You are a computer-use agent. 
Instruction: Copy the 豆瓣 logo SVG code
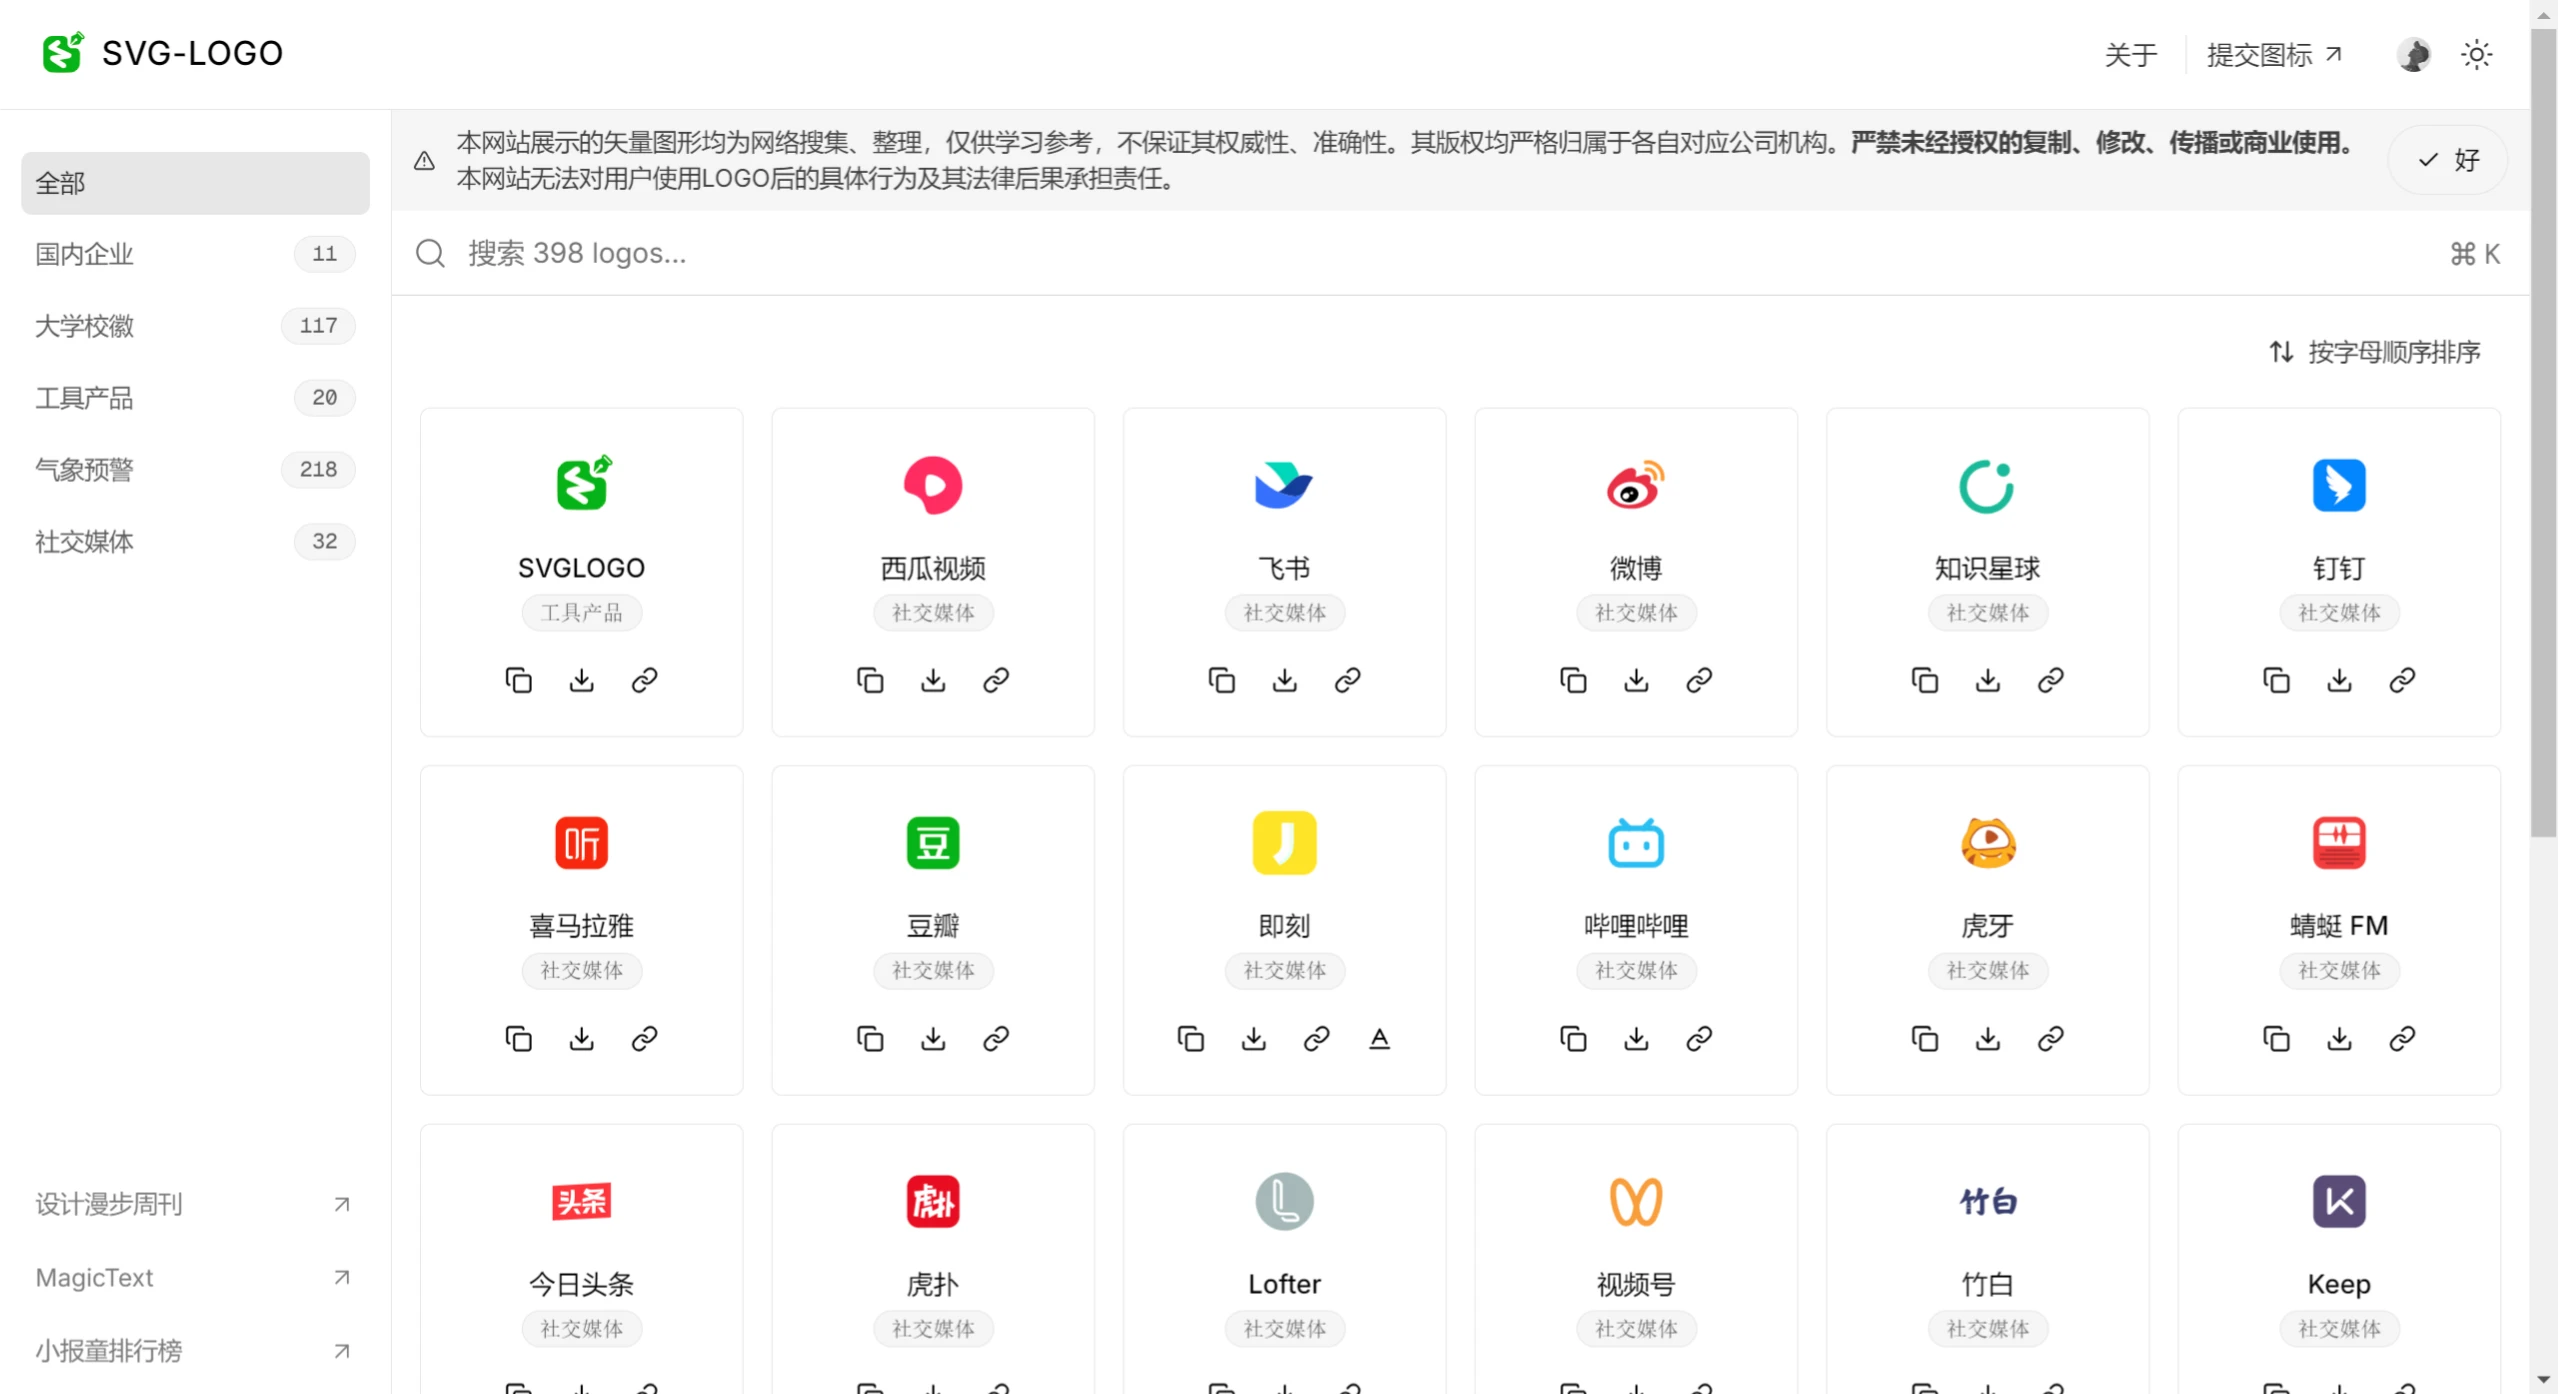point(869,1038)
